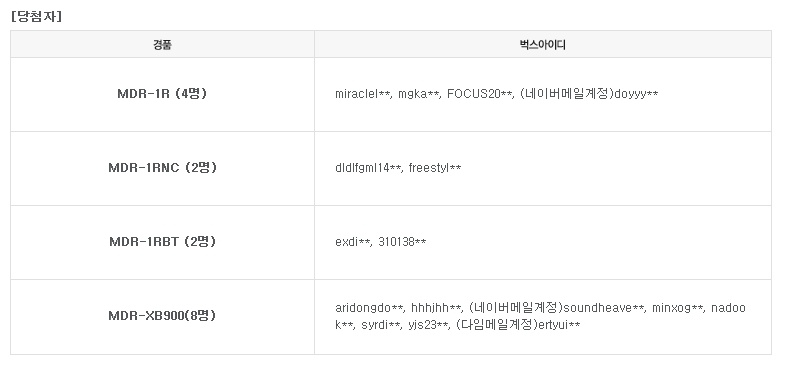This screenshot has height=368, width=788.
Task: Click the 당첨자 heading above the table
Action: [x=36, y=17]
